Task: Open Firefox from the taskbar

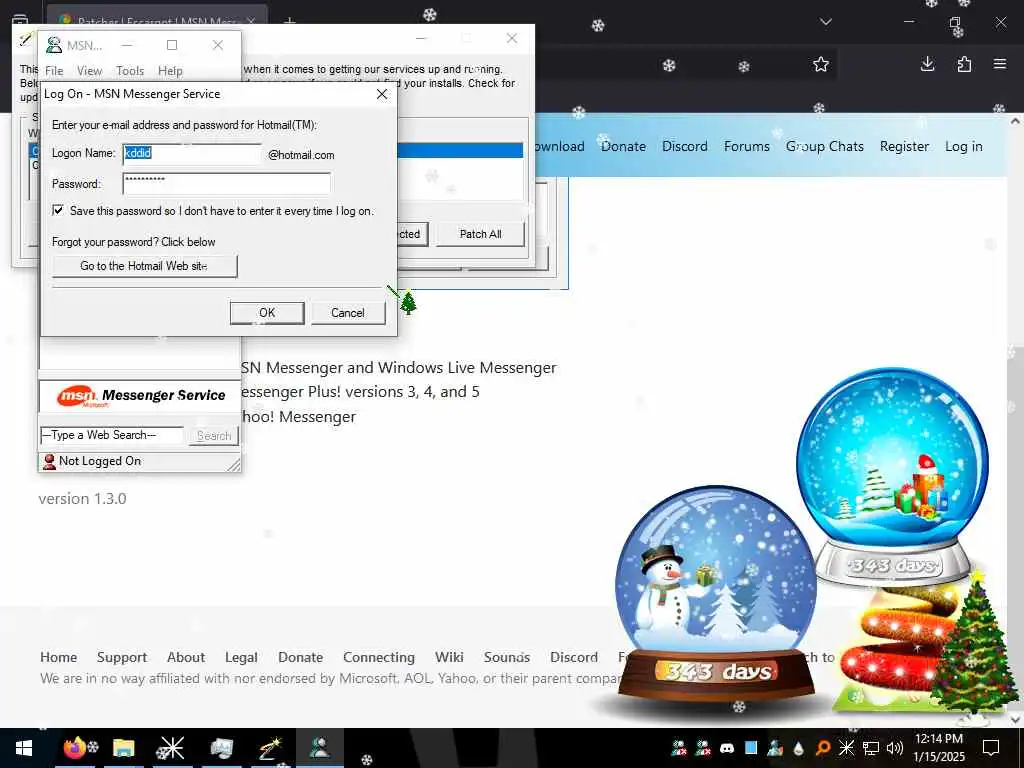Action: [75, 748]
